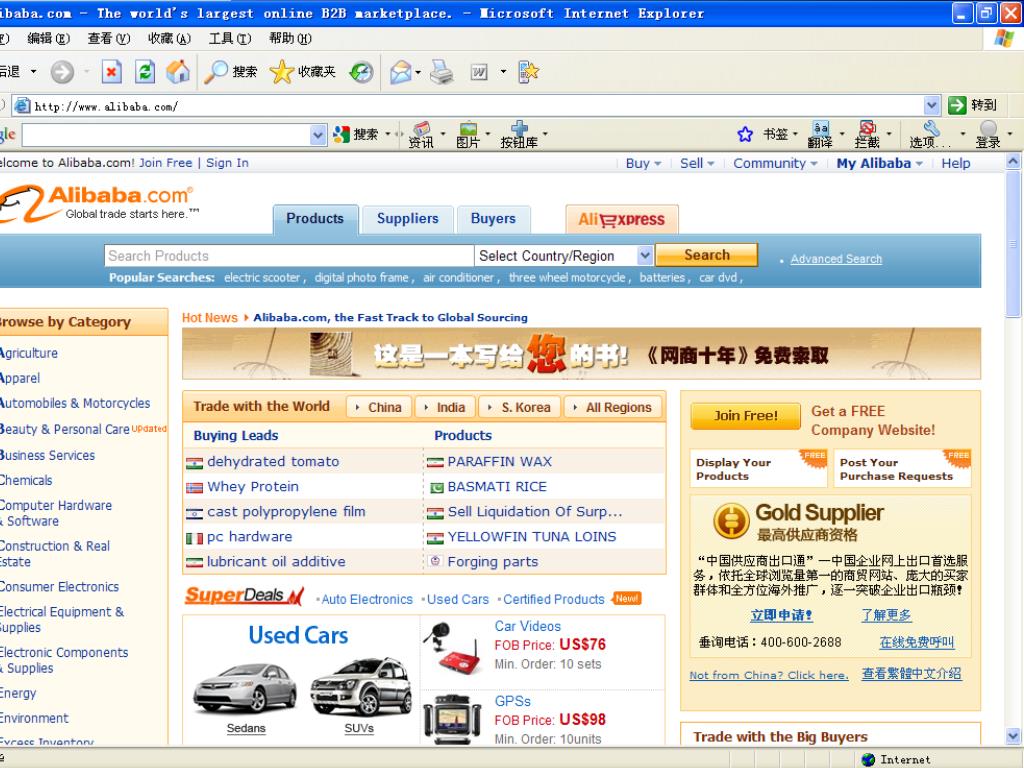Filter Trade with the World by China

(379, 408)
